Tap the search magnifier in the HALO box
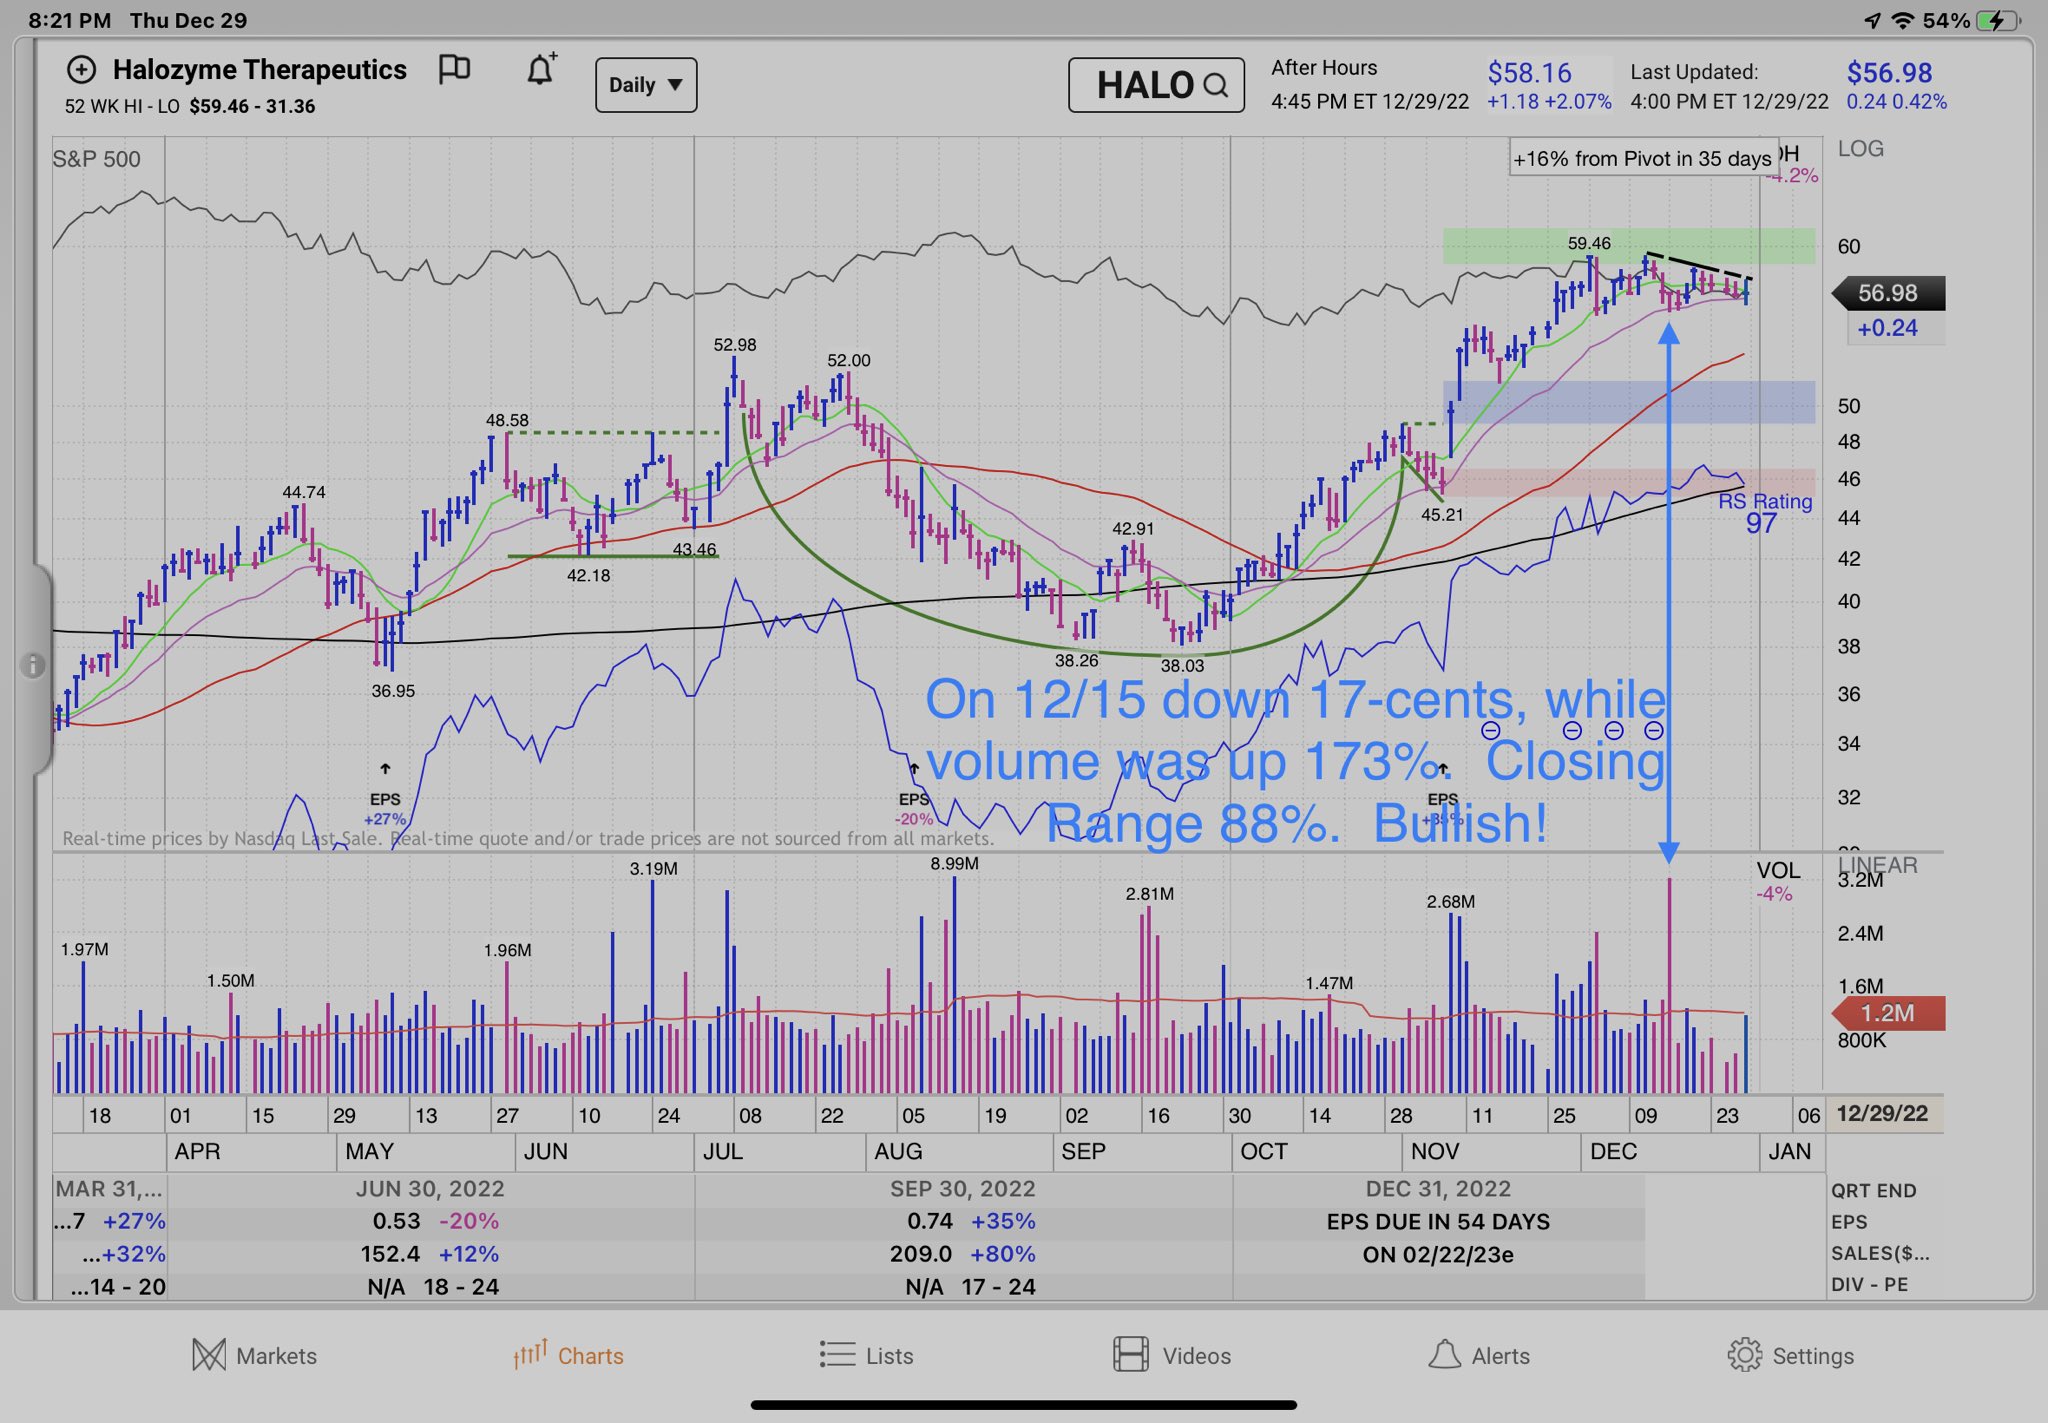Viewport: 2048px width, 1423px height. pos(1216,86)
